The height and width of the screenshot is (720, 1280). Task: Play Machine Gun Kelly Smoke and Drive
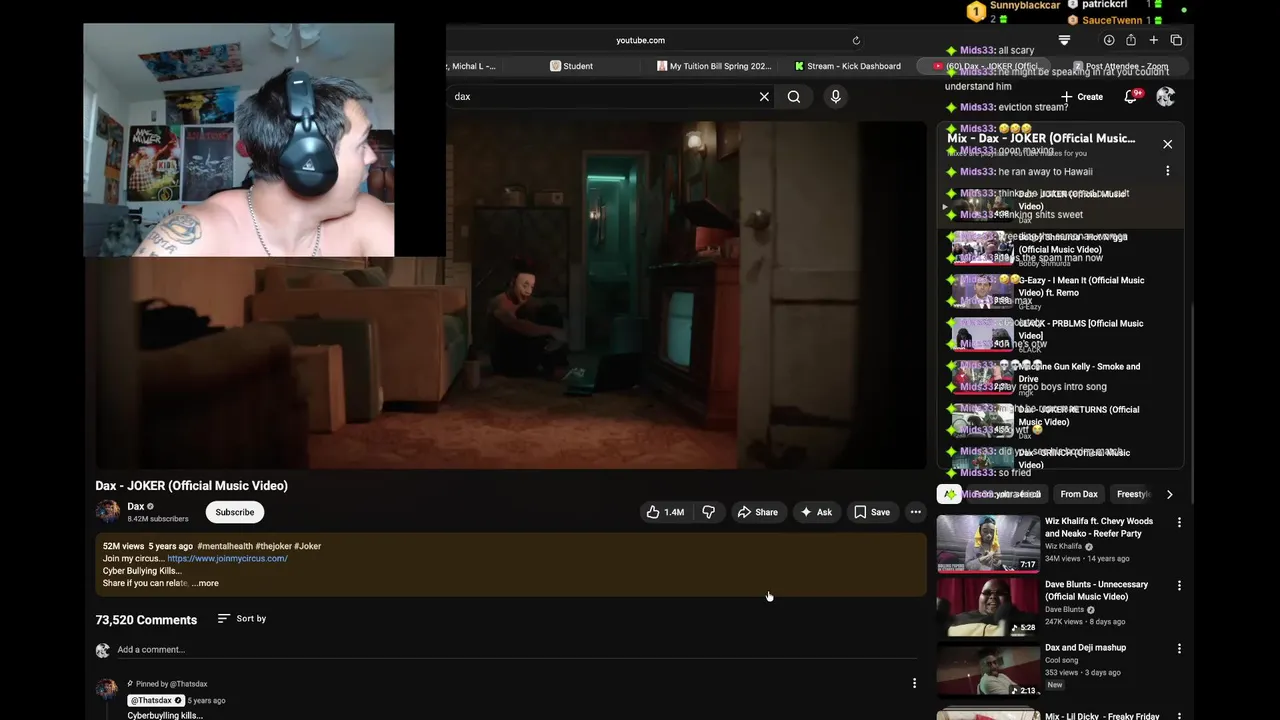pos(1060,377)
